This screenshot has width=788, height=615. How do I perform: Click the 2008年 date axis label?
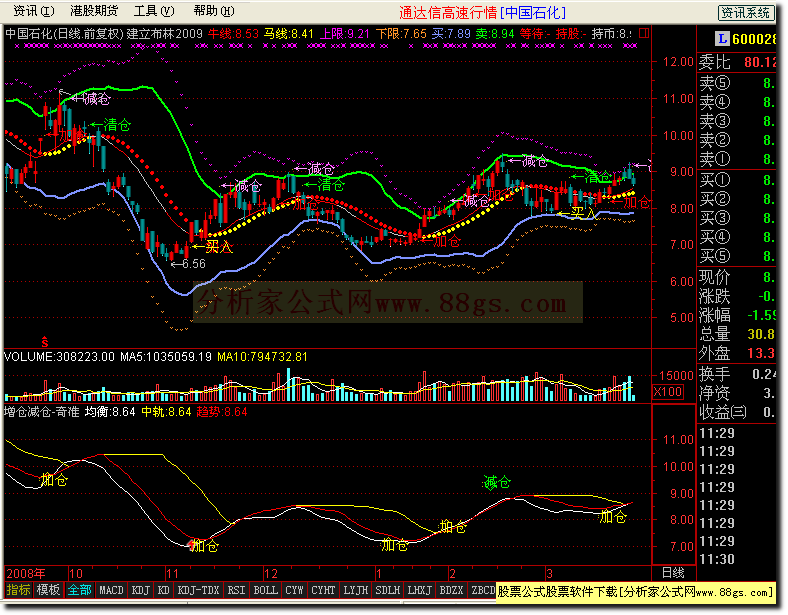26,573
